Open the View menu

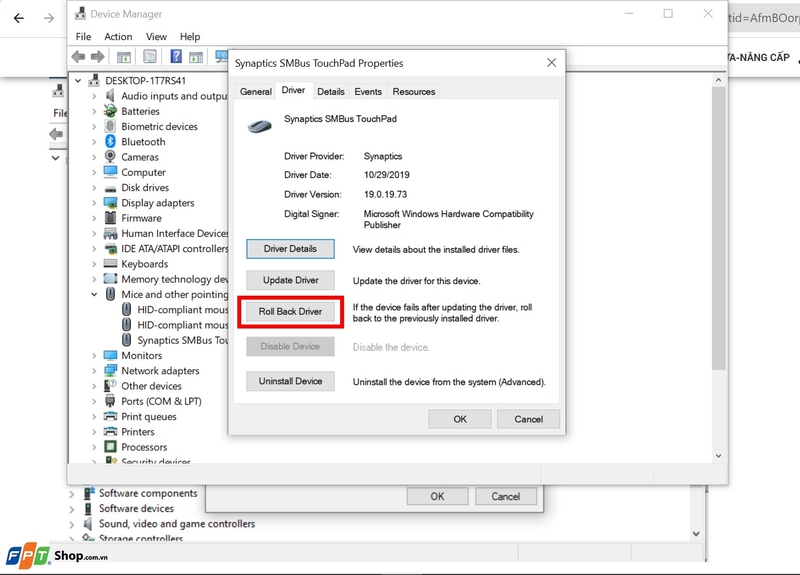[156, 37]
